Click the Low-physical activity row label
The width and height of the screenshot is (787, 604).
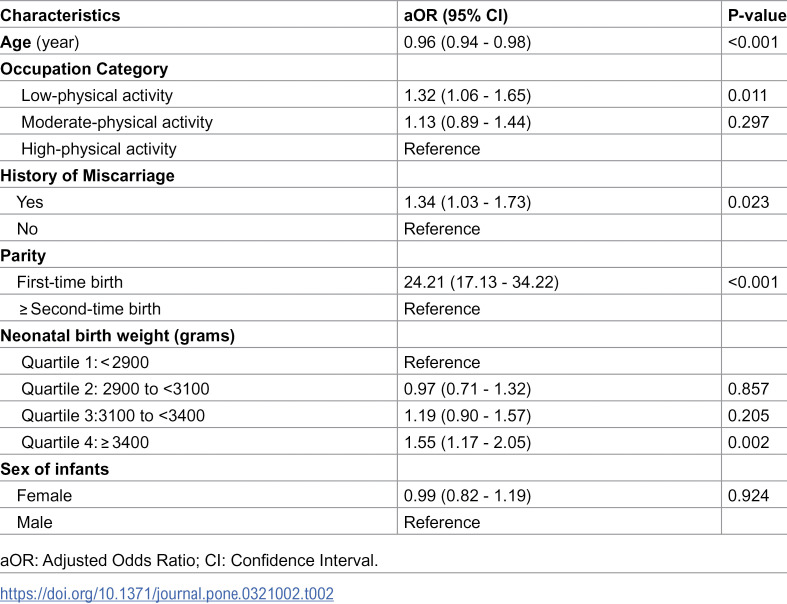coord(97,95)
